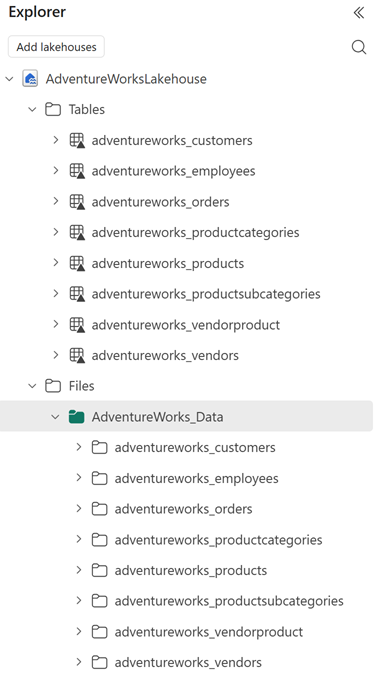Click the adventureworks_vendors delta table icon

pyautogui.click(x=77, y=355)
